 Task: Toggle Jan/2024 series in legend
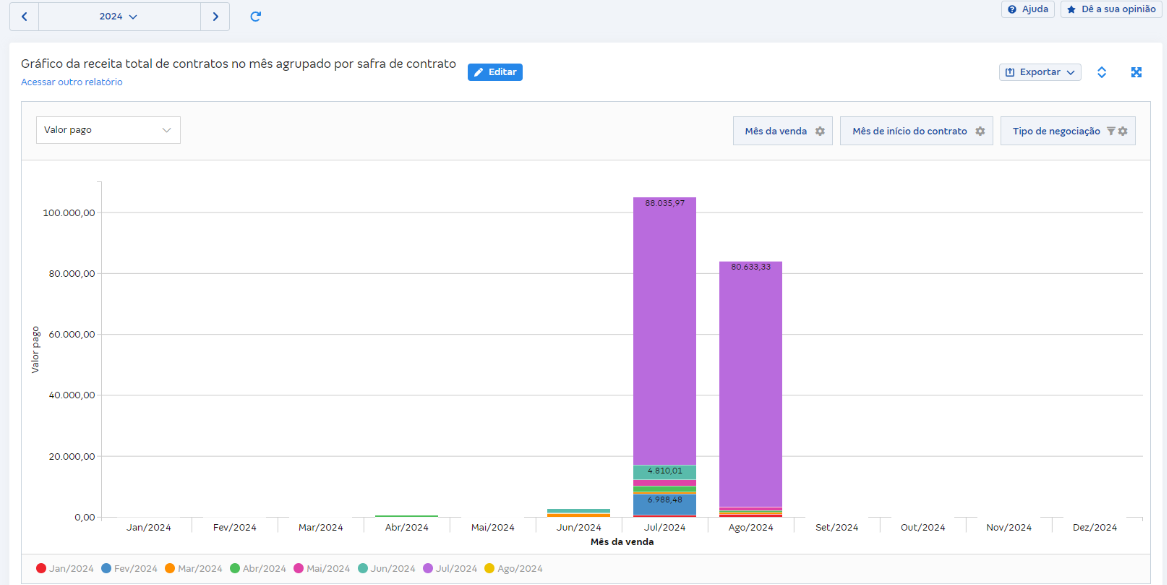62,568
